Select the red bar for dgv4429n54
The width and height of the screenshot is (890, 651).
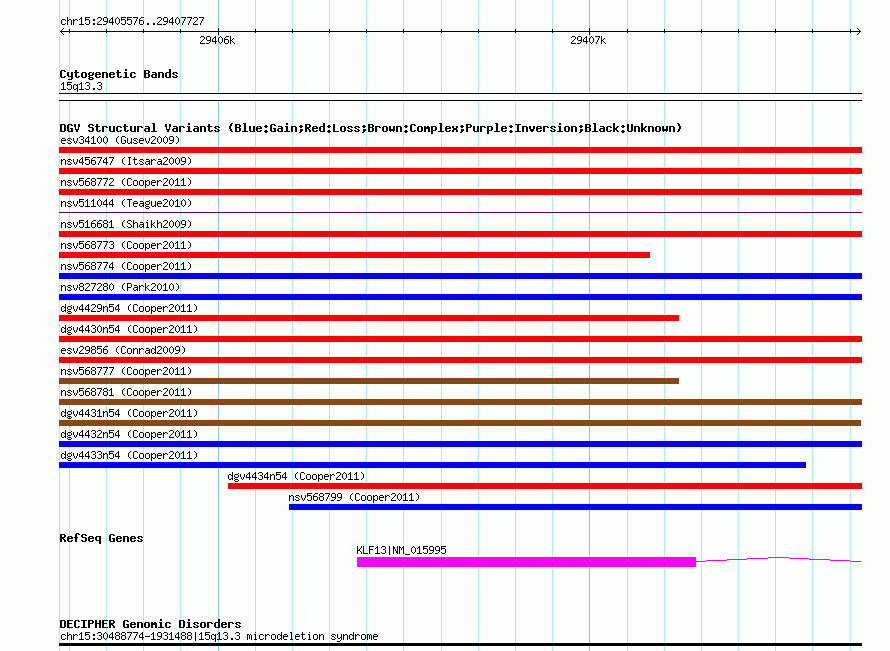click(369, 318)
